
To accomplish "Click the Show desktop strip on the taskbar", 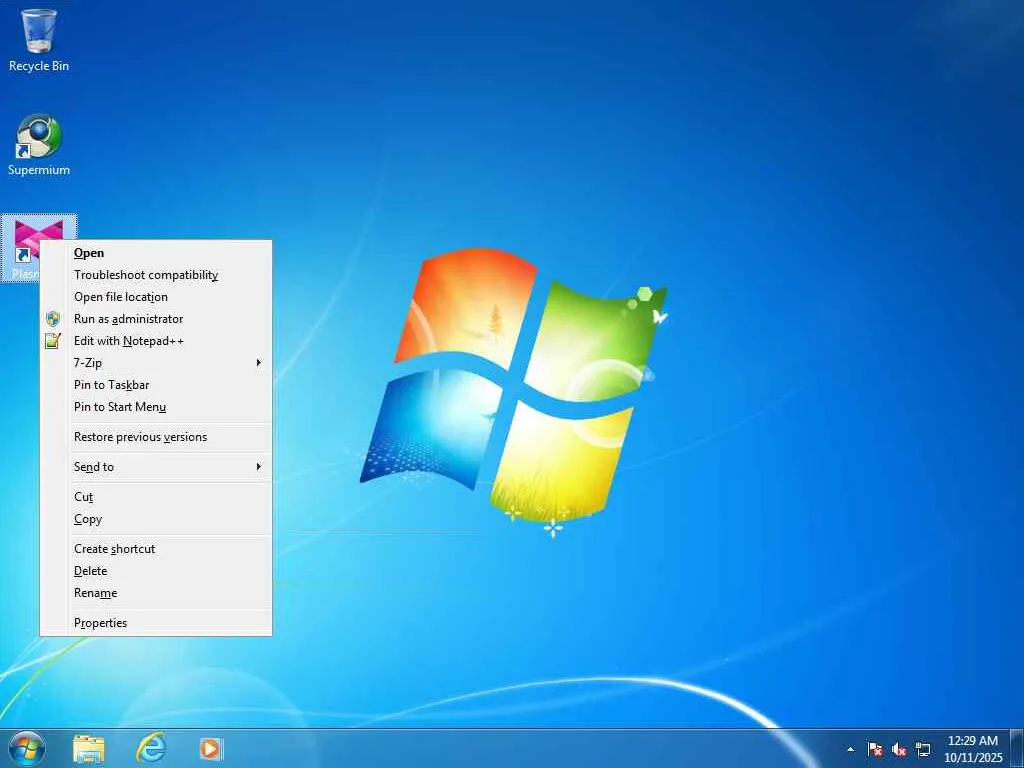I will 1017,748.
